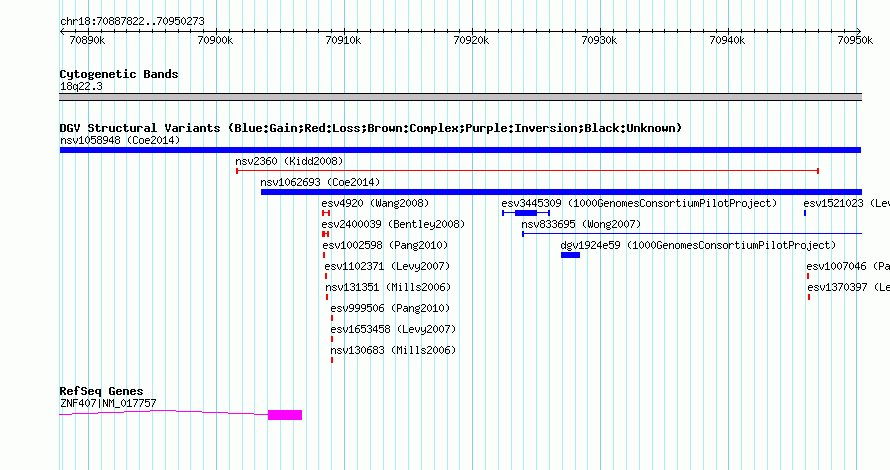Click the ZNF407 magenta intron line
Screen dimensions: 890x470
click(x=163, y=412)
